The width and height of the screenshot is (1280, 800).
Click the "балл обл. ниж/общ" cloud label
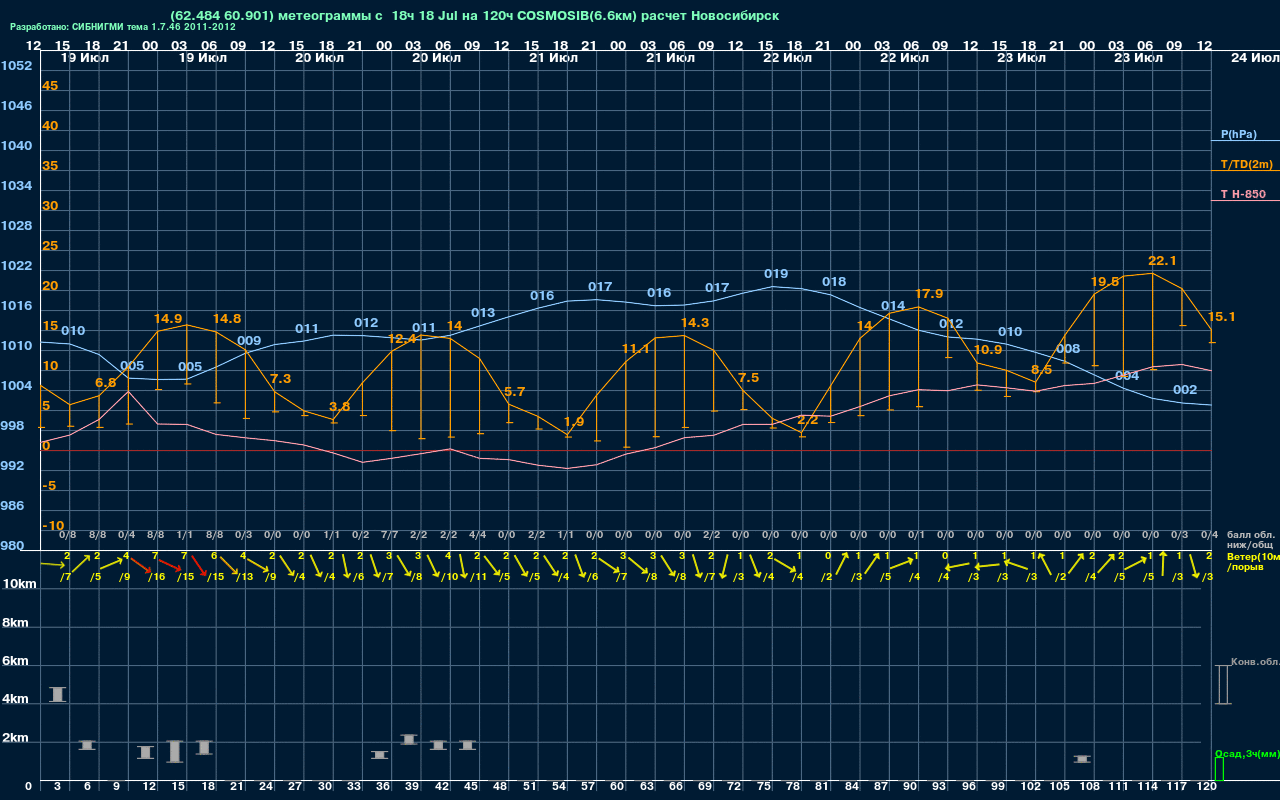(x=1250, y=540)
